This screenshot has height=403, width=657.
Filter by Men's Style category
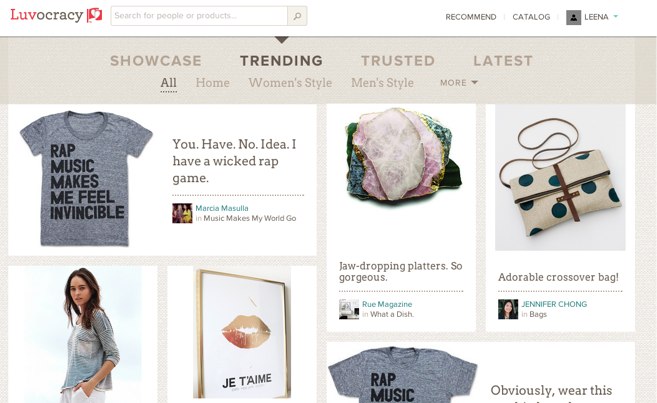(x=382, y=83)
